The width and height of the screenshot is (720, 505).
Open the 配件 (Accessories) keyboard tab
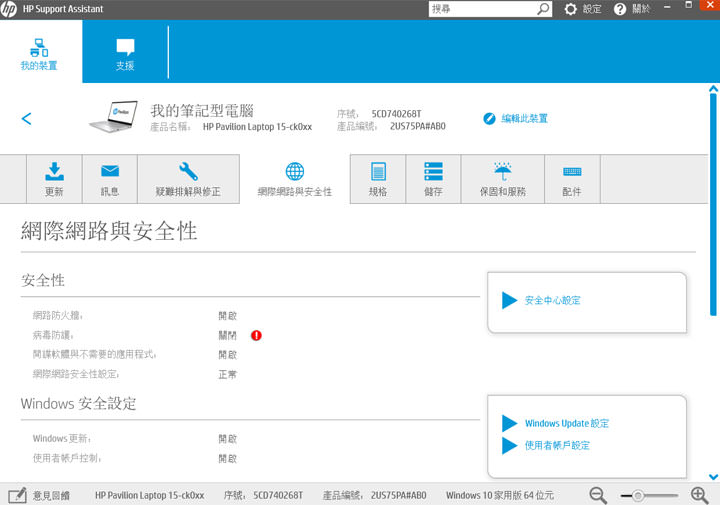click(571, 179)
